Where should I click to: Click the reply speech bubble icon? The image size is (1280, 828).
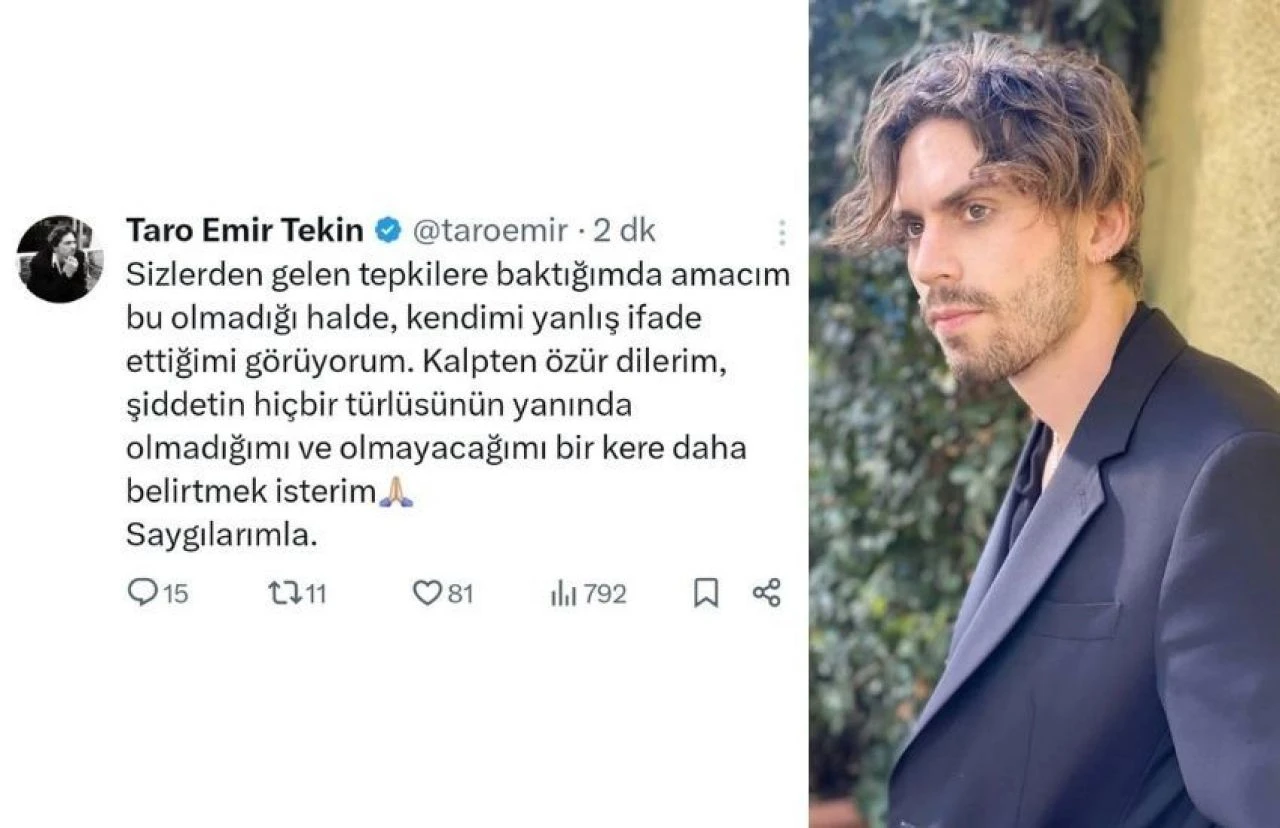click(143, 593)
